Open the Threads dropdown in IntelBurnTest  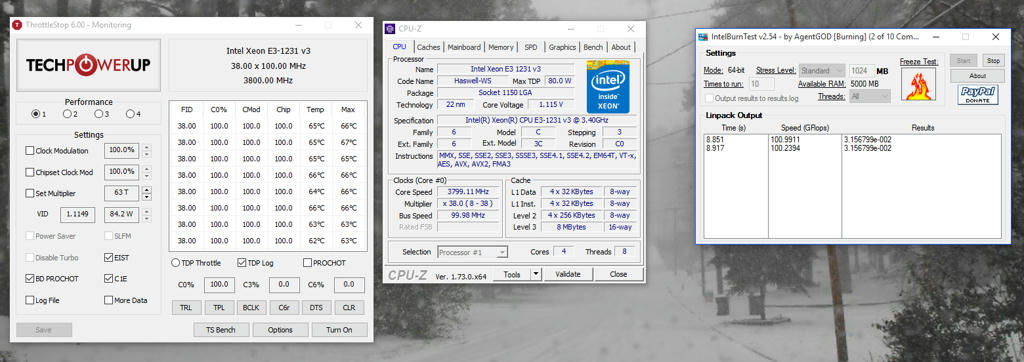[869, 97]
